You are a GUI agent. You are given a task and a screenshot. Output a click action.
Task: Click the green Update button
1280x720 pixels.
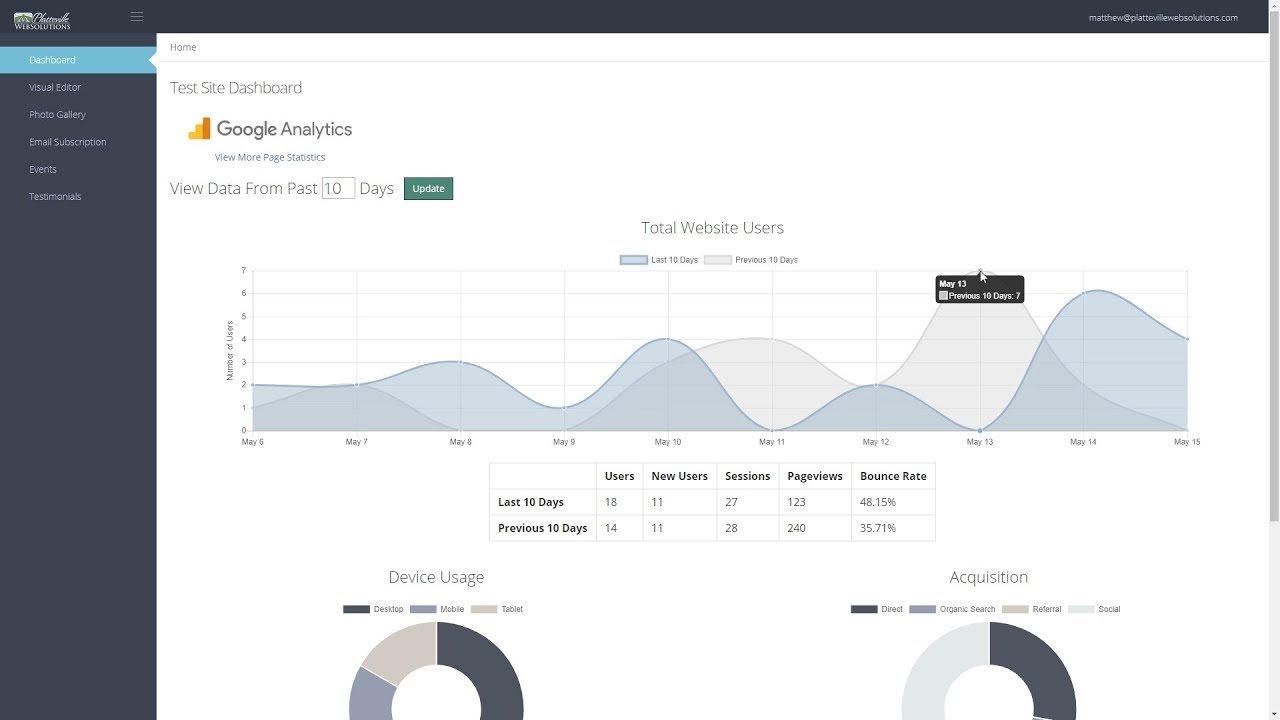click(x=428, y=188)
